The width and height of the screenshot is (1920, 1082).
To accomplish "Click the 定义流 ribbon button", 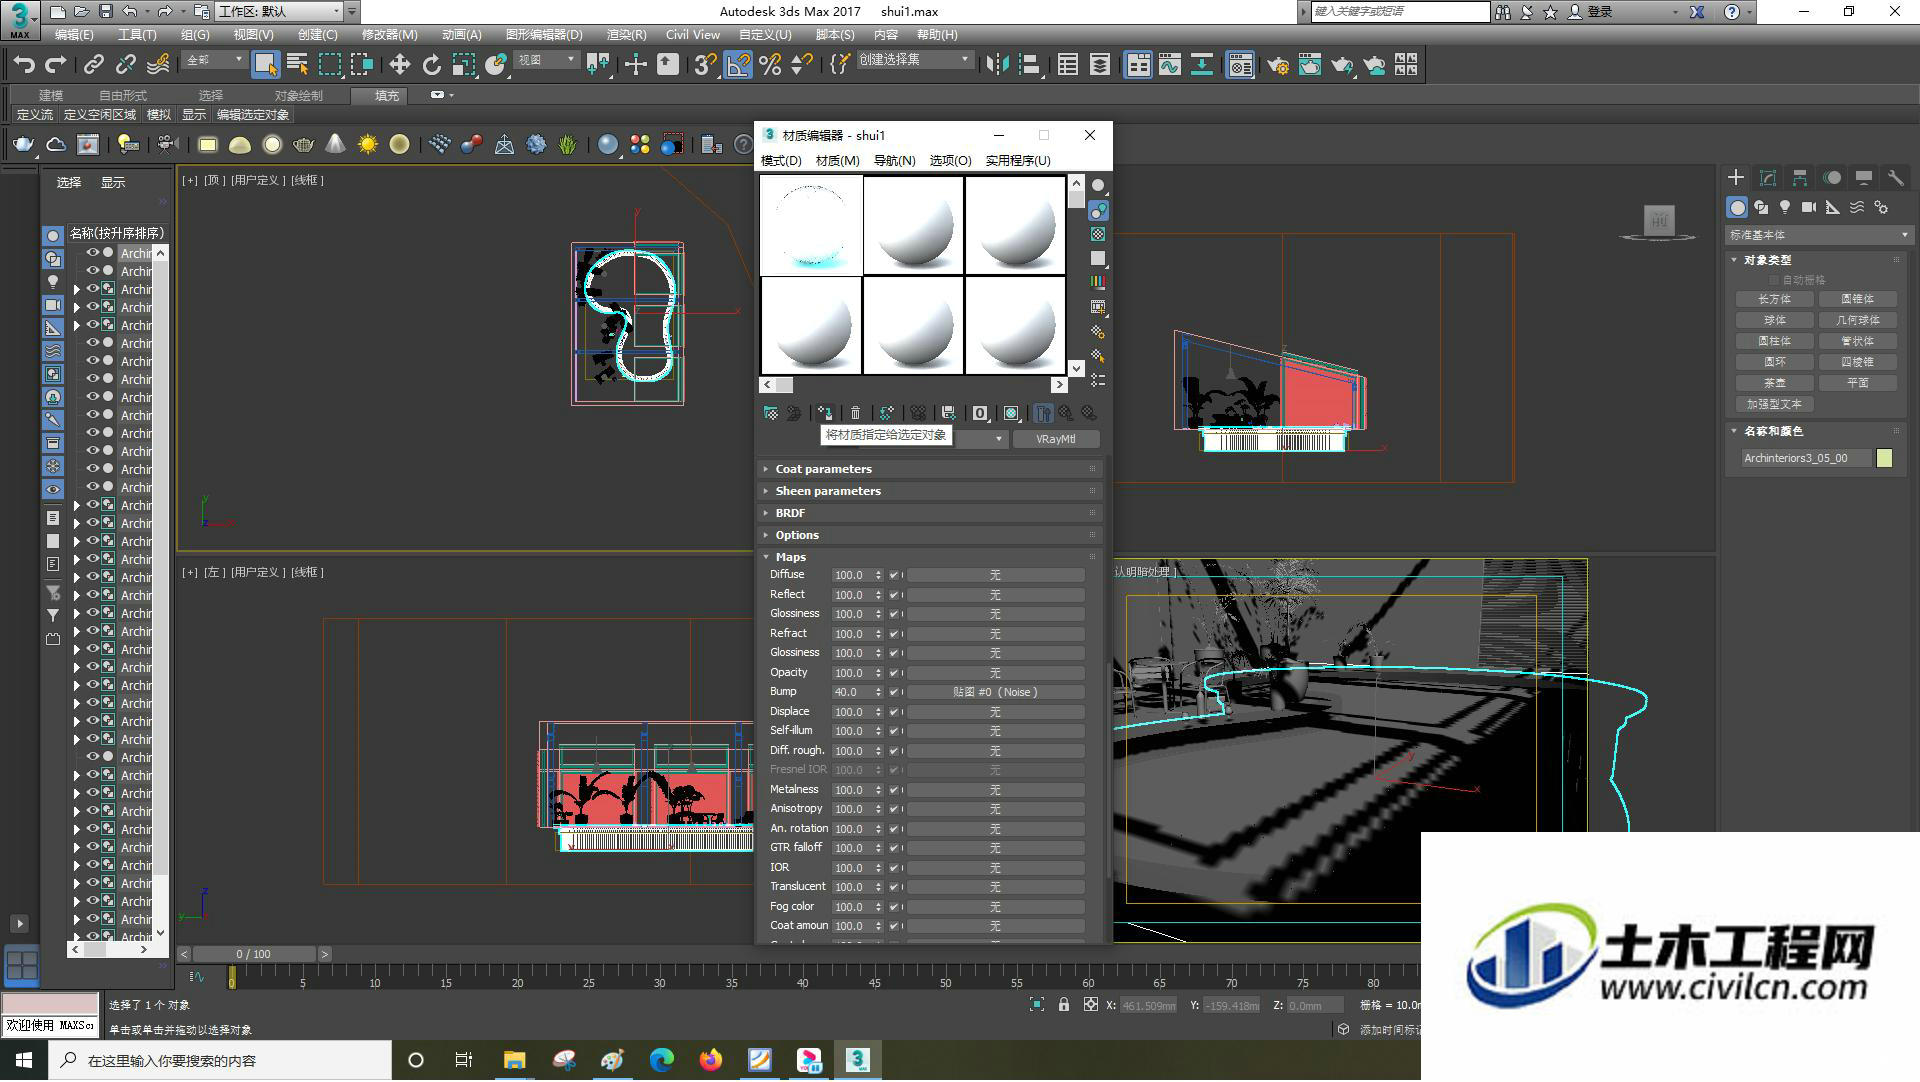I will [35, 115].
